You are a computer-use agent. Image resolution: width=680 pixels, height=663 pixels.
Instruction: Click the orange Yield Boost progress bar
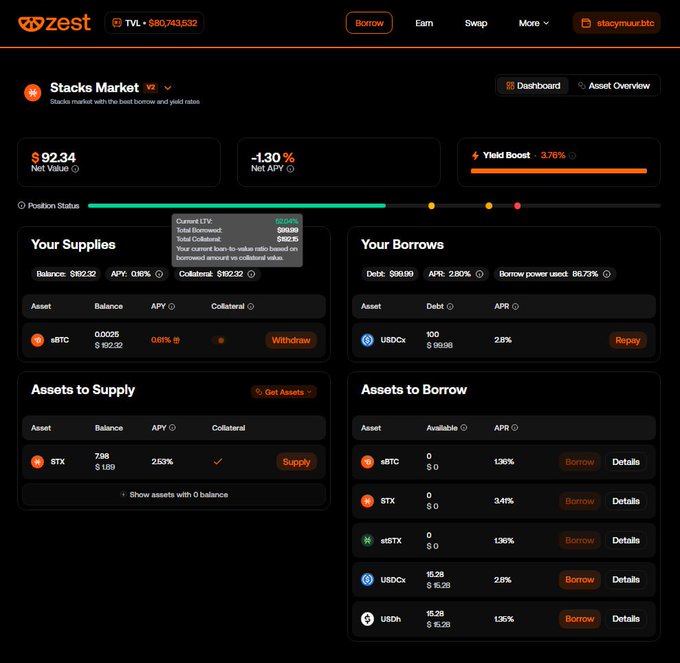tap(559, 171)
